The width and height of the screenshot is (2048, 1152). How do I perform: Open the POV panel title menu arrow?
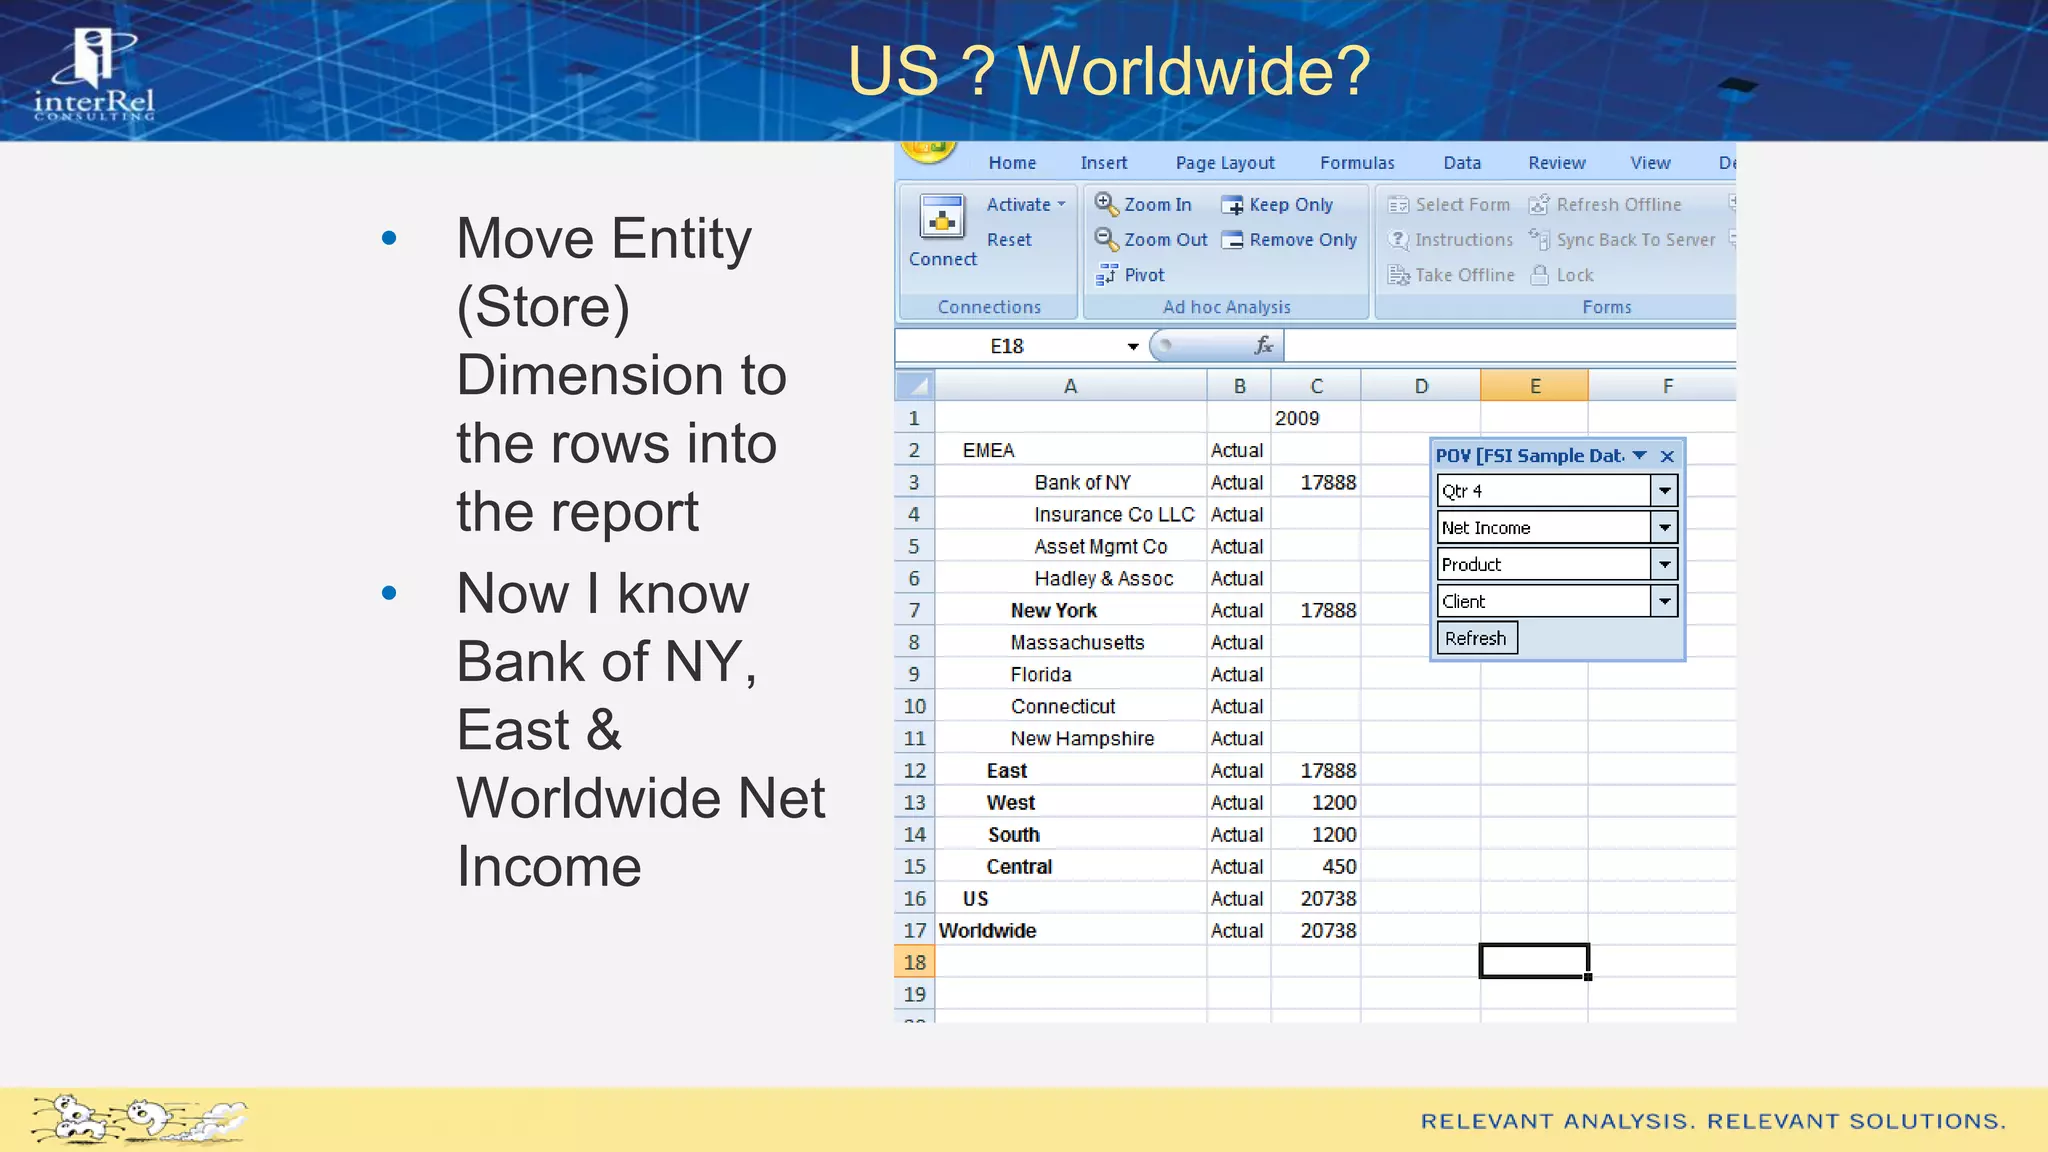click(x=1640, y=456)
